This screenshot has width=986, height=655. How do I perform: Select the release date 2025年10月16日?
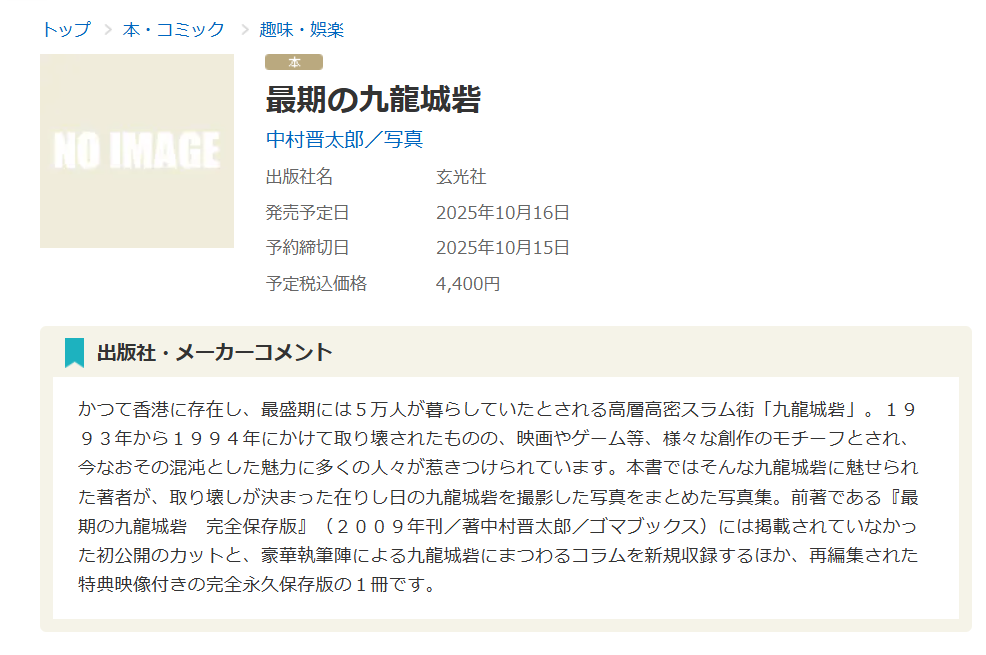502,212
